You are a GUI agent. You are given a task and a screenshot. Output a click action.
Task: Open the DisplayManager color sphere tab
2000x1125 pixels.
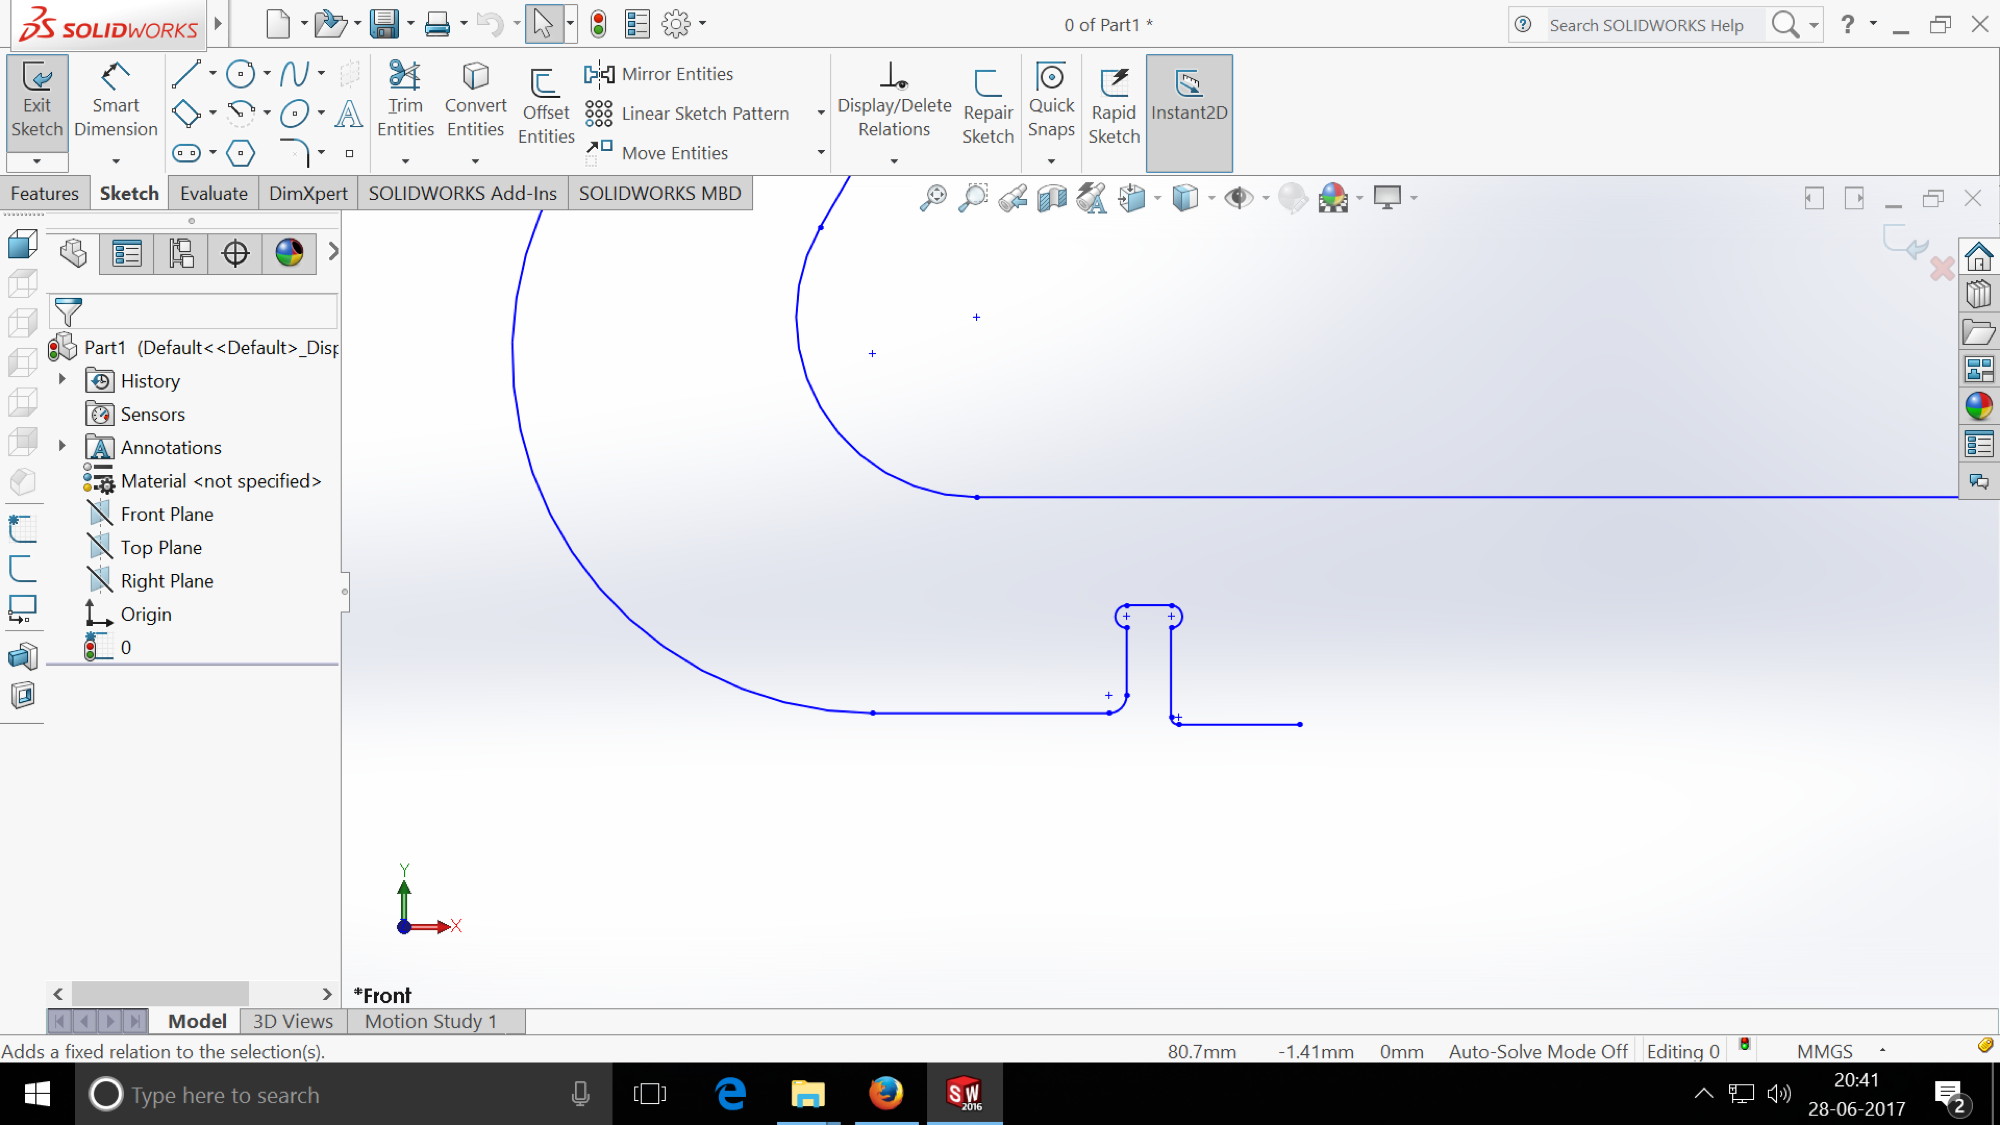pos(289,254)
